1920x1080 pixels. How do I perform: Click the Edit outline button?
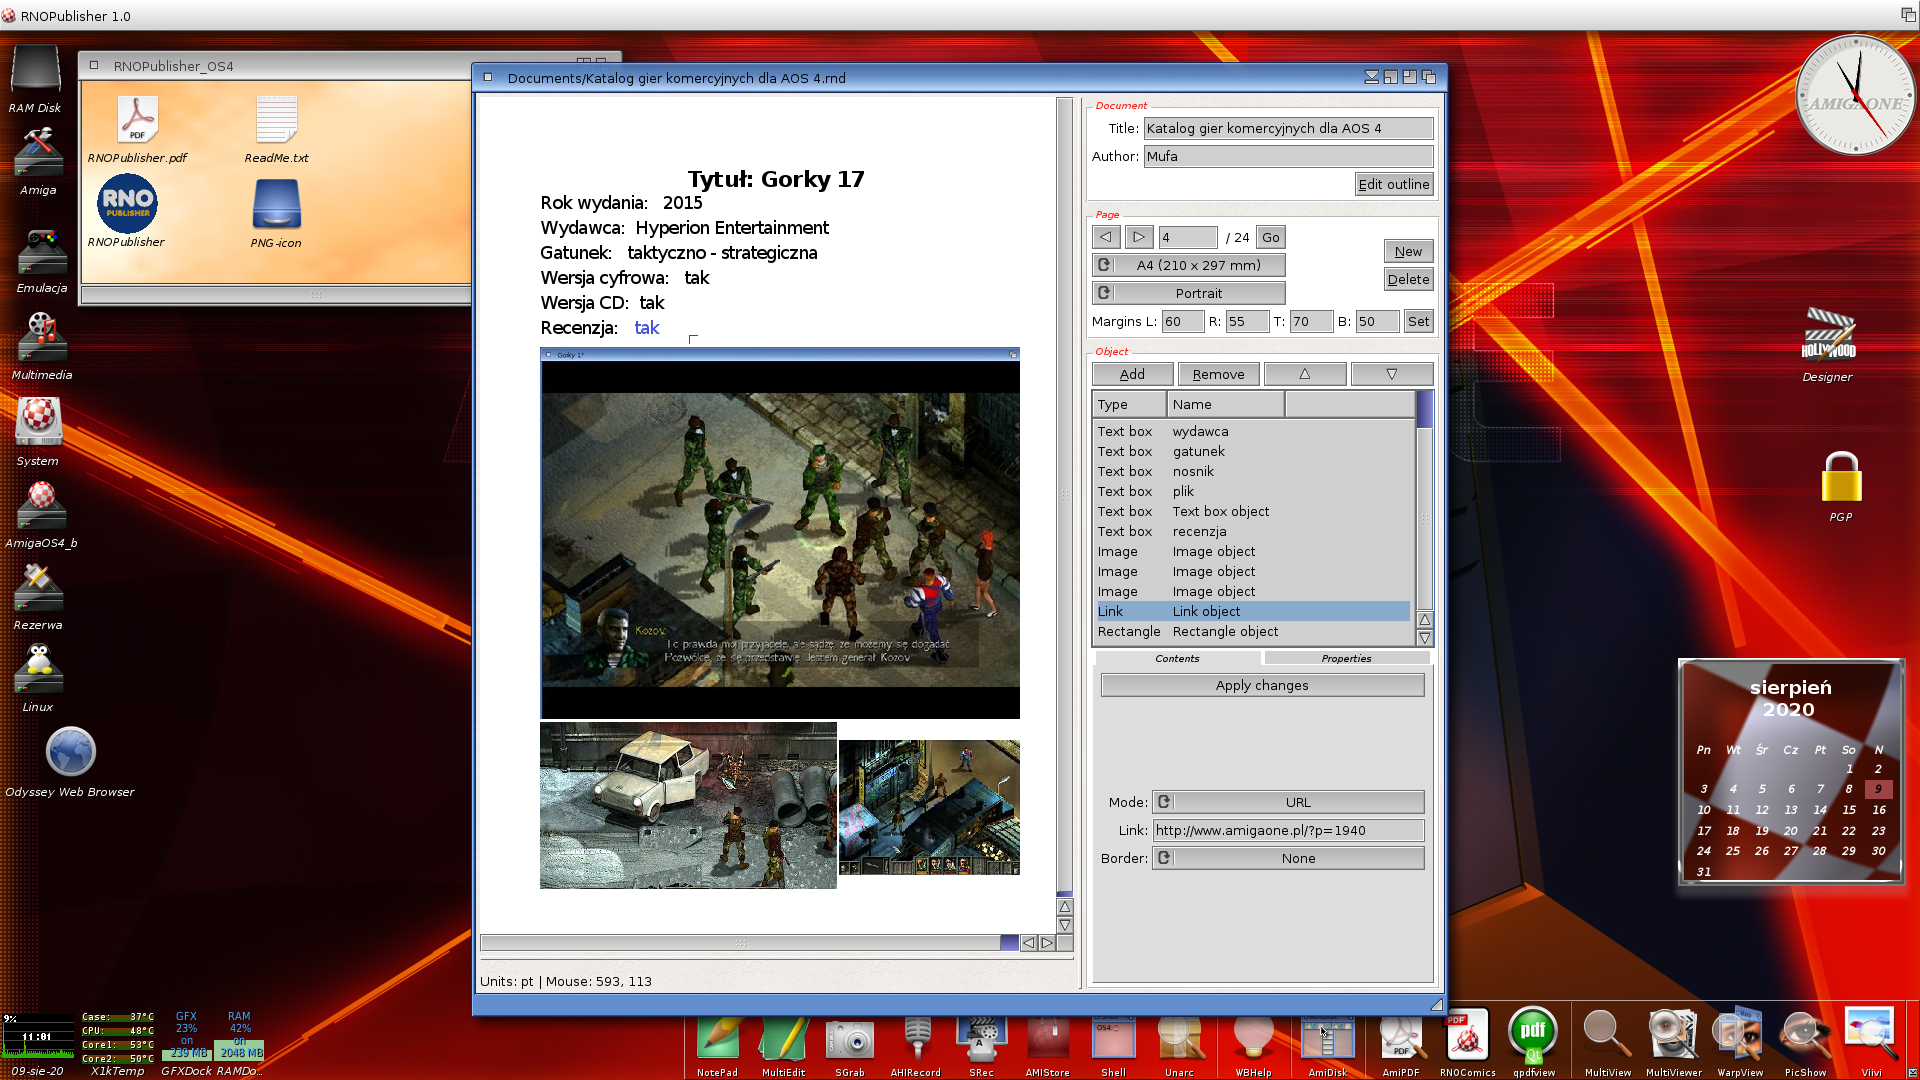(x=1394, y=184)
